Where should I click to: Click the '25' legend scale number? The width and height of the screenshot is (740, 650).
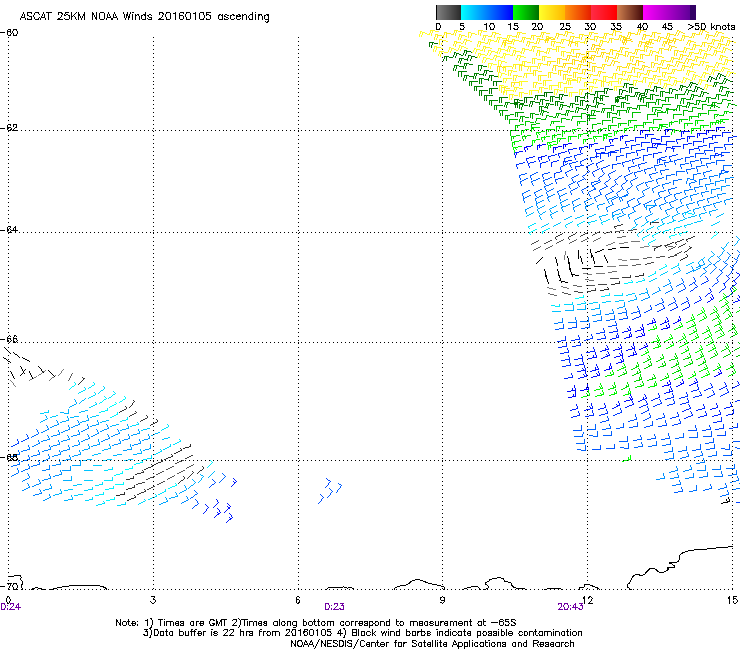565,27
